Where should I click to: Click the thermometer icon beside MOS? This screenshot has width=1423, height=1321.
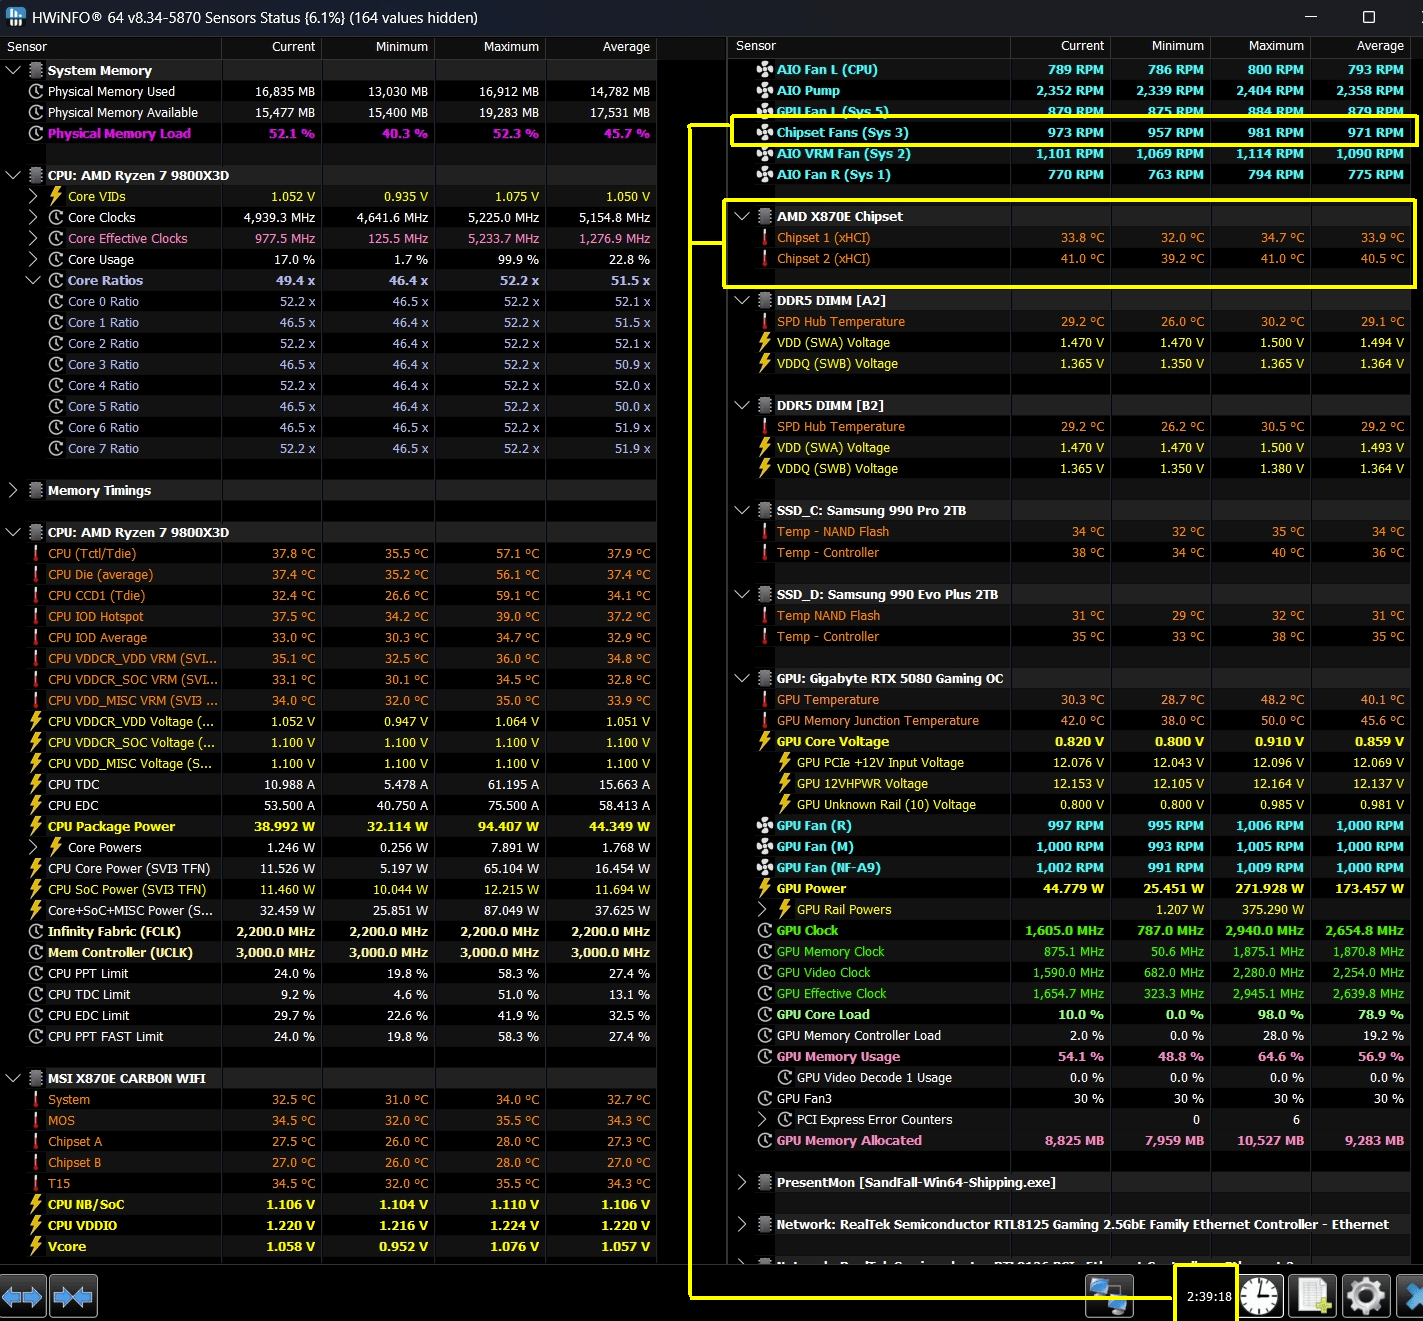click(x=36, y=1120)
